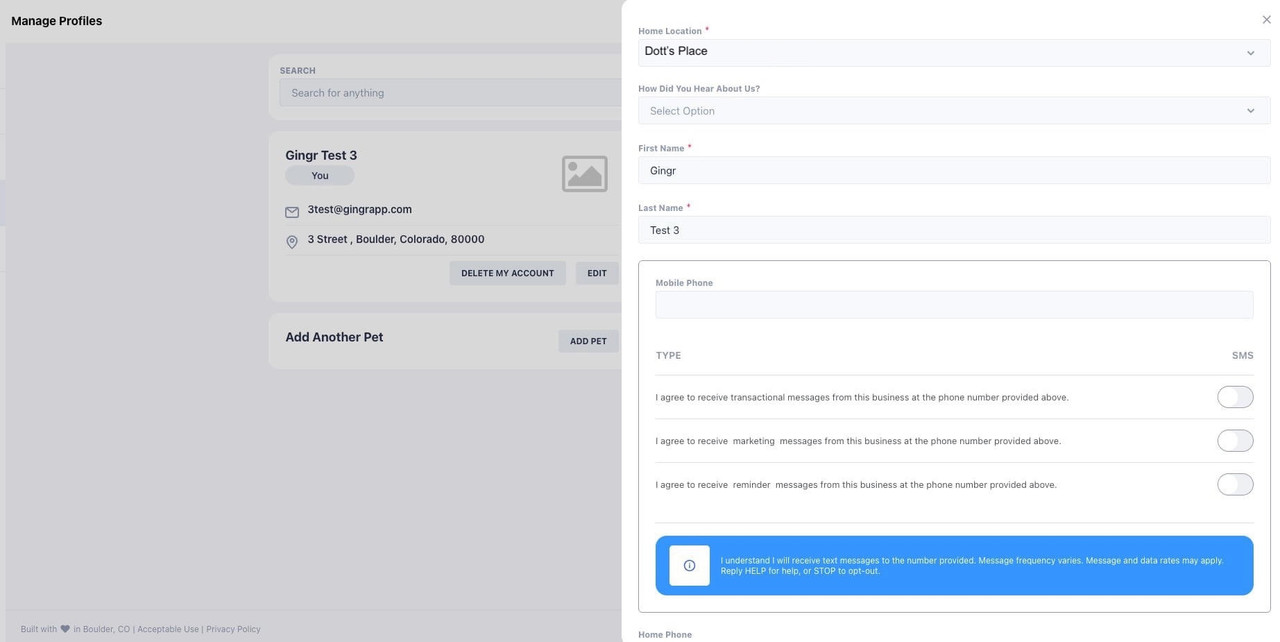Open the Privacy Policy link
The image size is (1280, 642).
233,629
